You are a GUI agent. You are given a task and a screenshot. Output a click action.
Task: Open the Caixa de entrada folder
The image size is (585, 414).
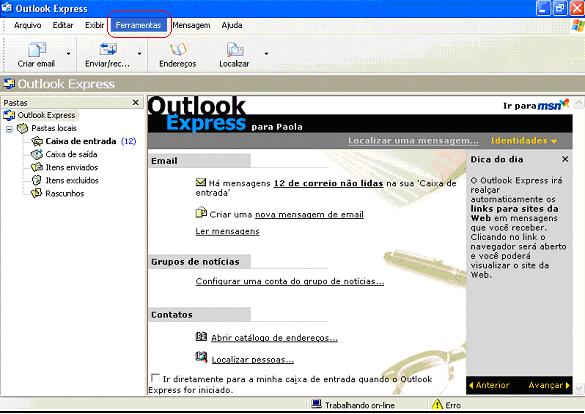tap(81, 141)
